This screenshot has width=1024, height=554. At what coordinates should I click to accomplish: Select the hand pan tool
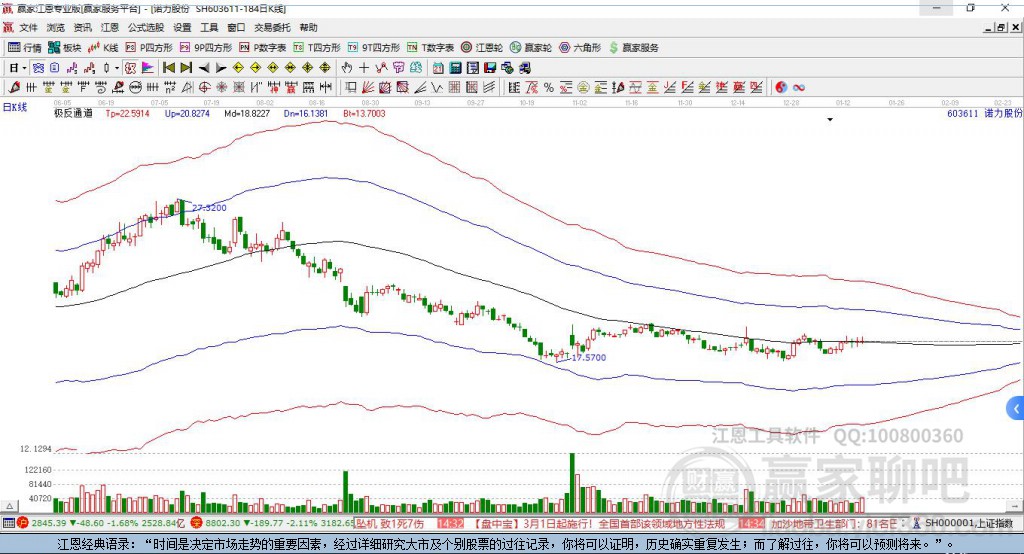(347, 68)
